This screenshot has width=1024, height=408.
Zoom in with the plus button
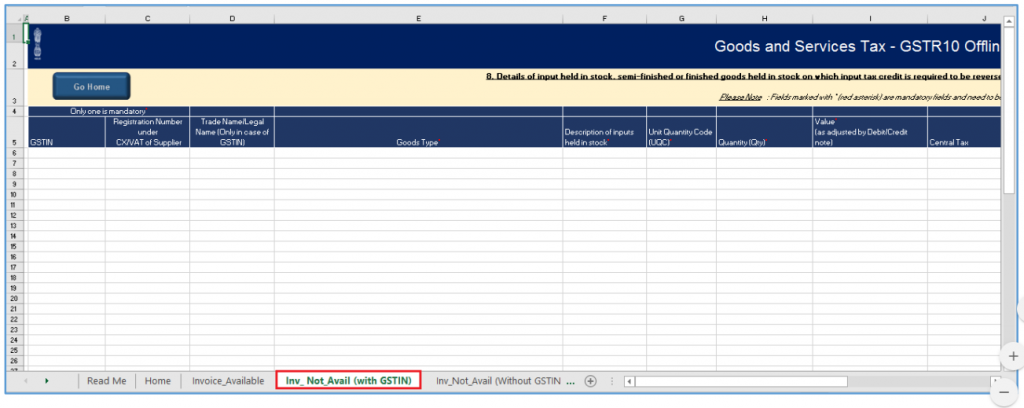[1013, 356]
